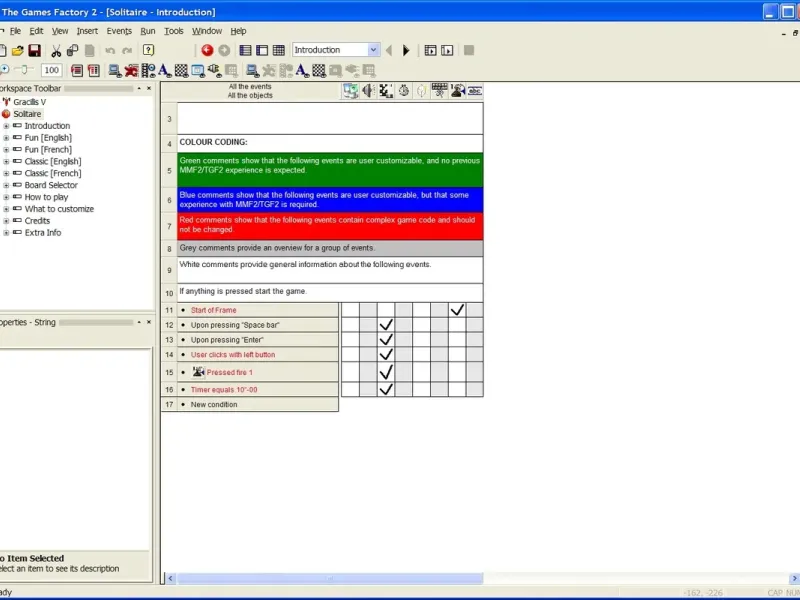This screenshot has width=800, height=600.
Task: Click the scroll left arrow button
Action: coord(170,578)
